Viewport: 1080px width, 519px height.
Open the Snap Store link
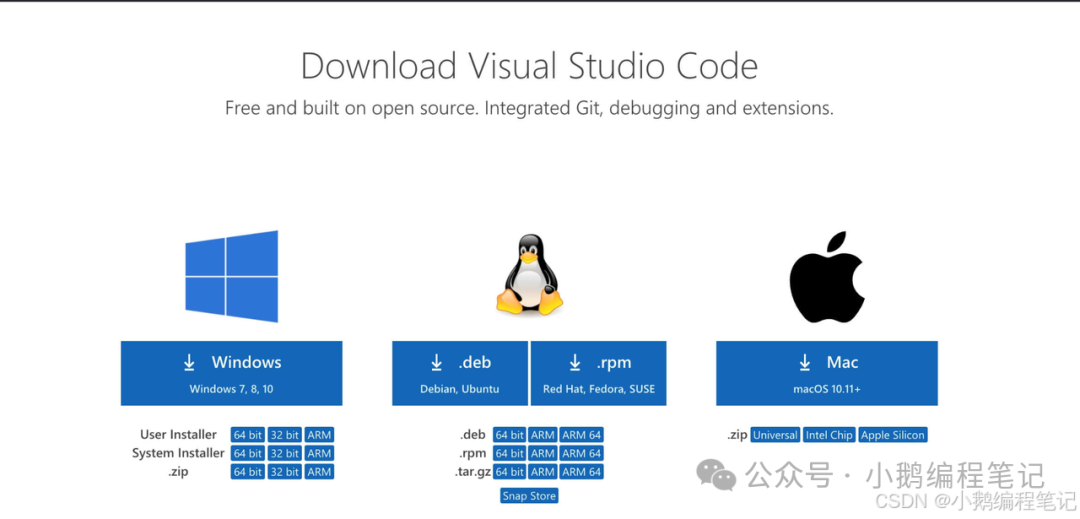[529, 496]
